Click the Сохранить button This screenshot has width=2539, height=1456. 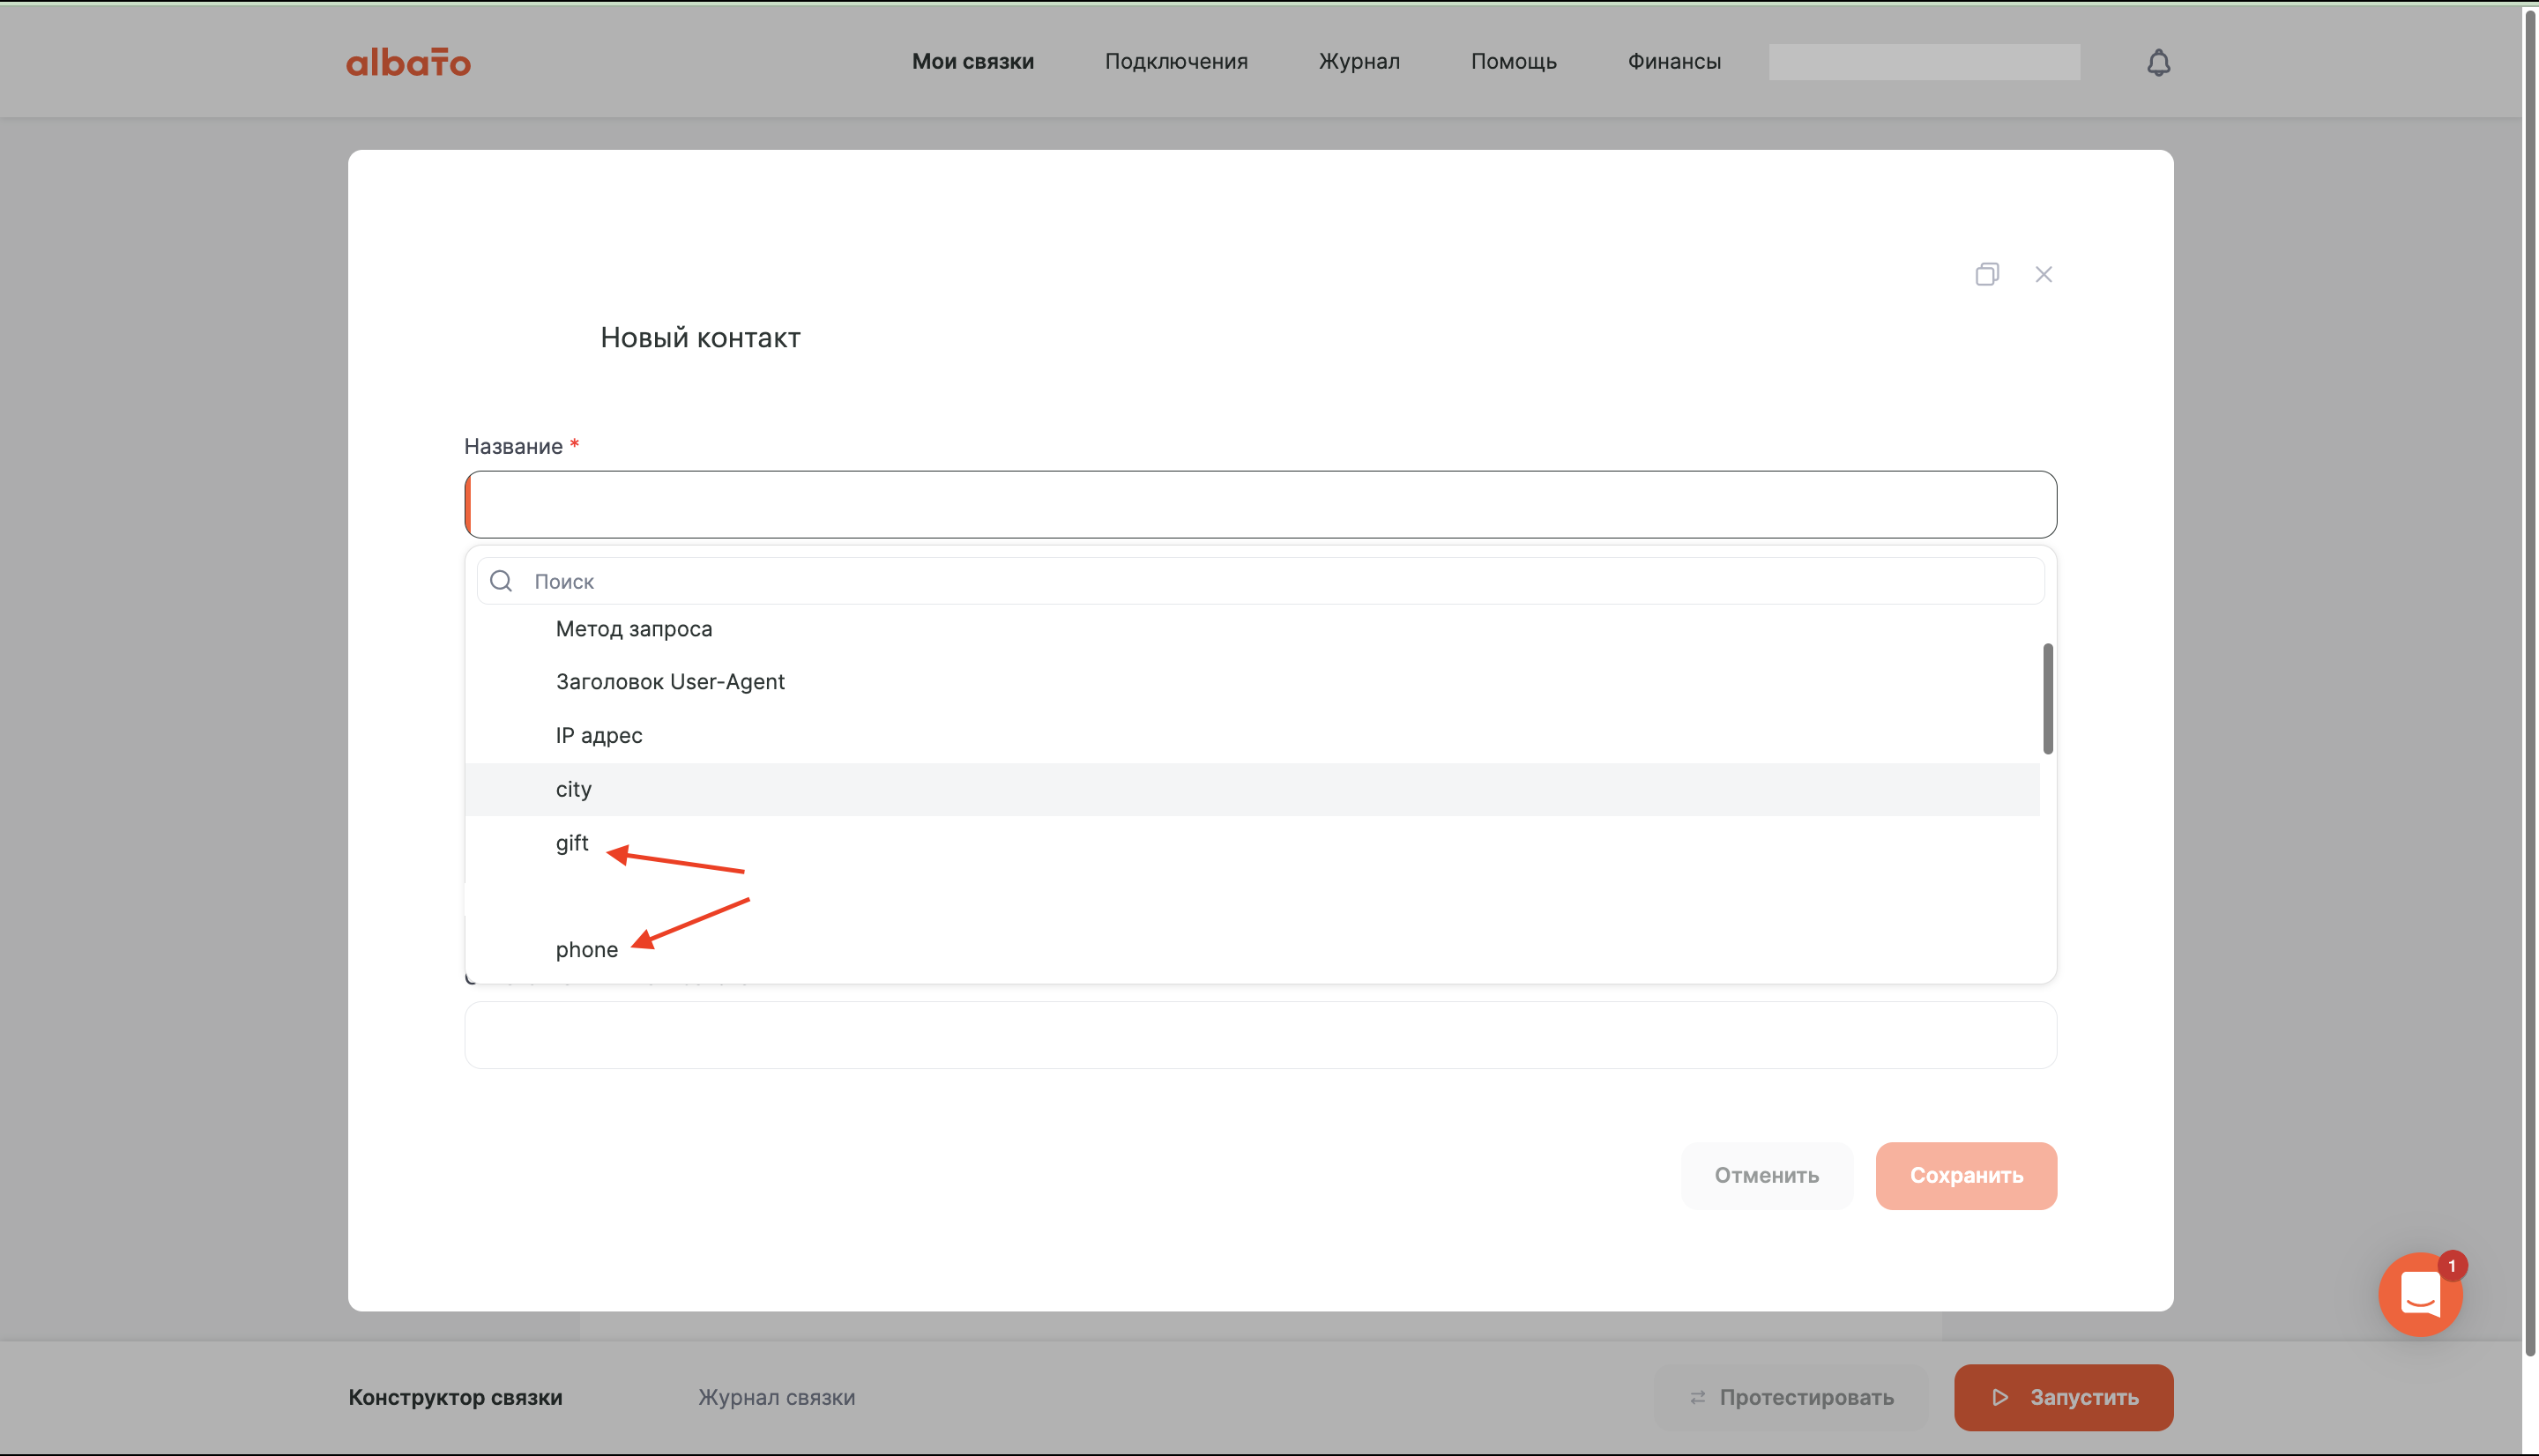(x=1966, y=1176)
